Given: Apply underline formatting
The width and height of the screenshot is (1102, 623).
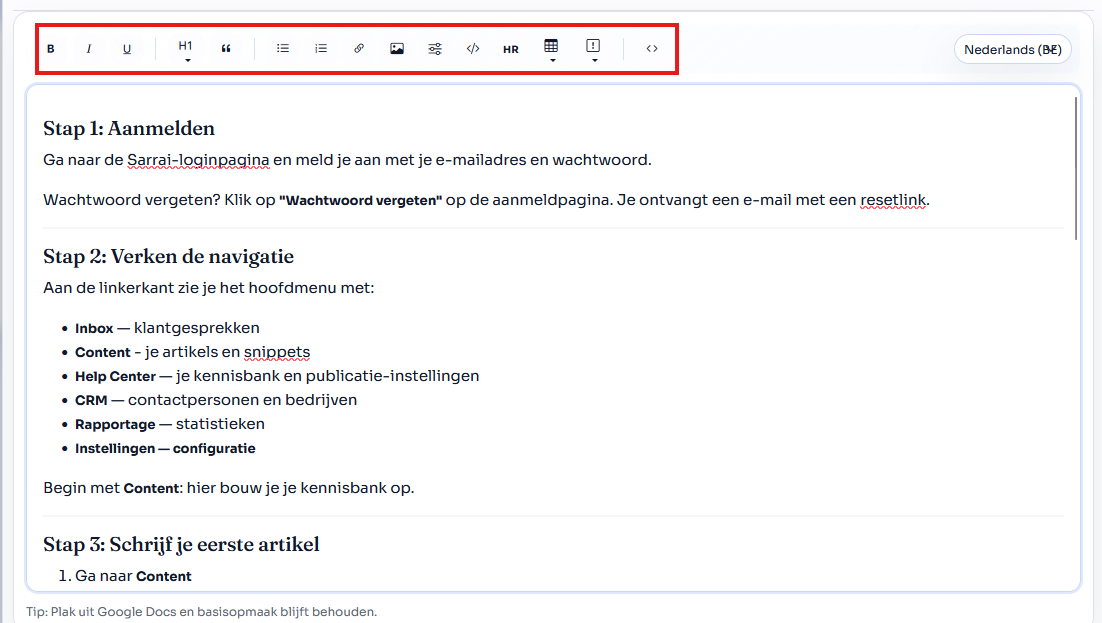Looking at the screenshot, I should [127, 48].
